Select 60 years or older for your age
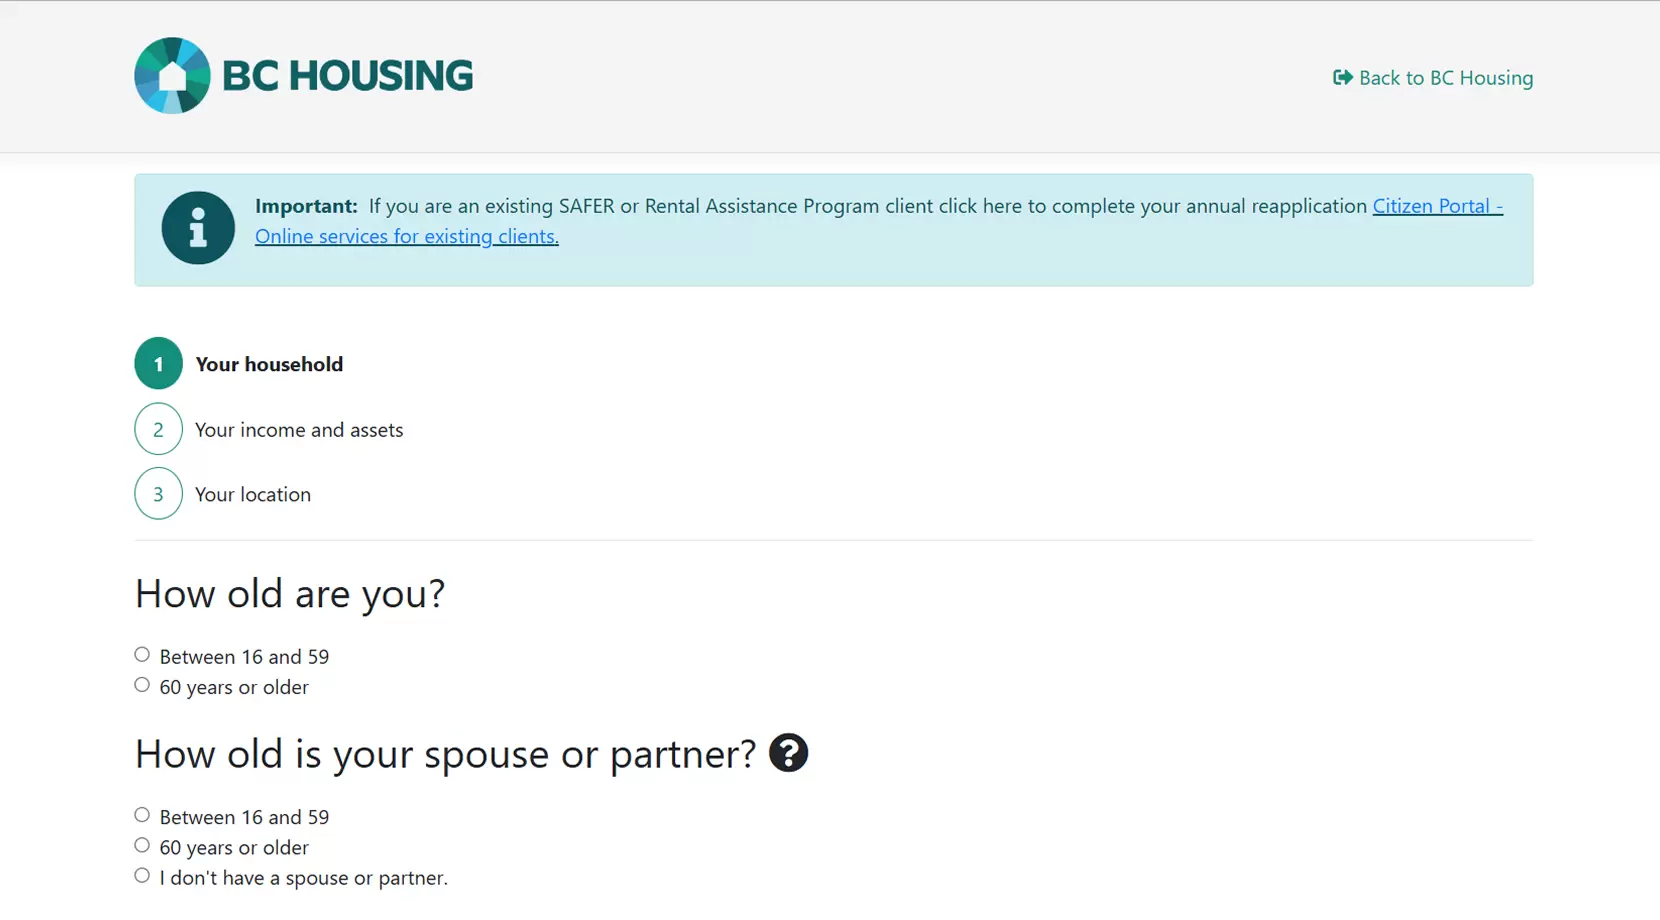The height and width of the screenshot is (920, 1660). coord(141,685)
